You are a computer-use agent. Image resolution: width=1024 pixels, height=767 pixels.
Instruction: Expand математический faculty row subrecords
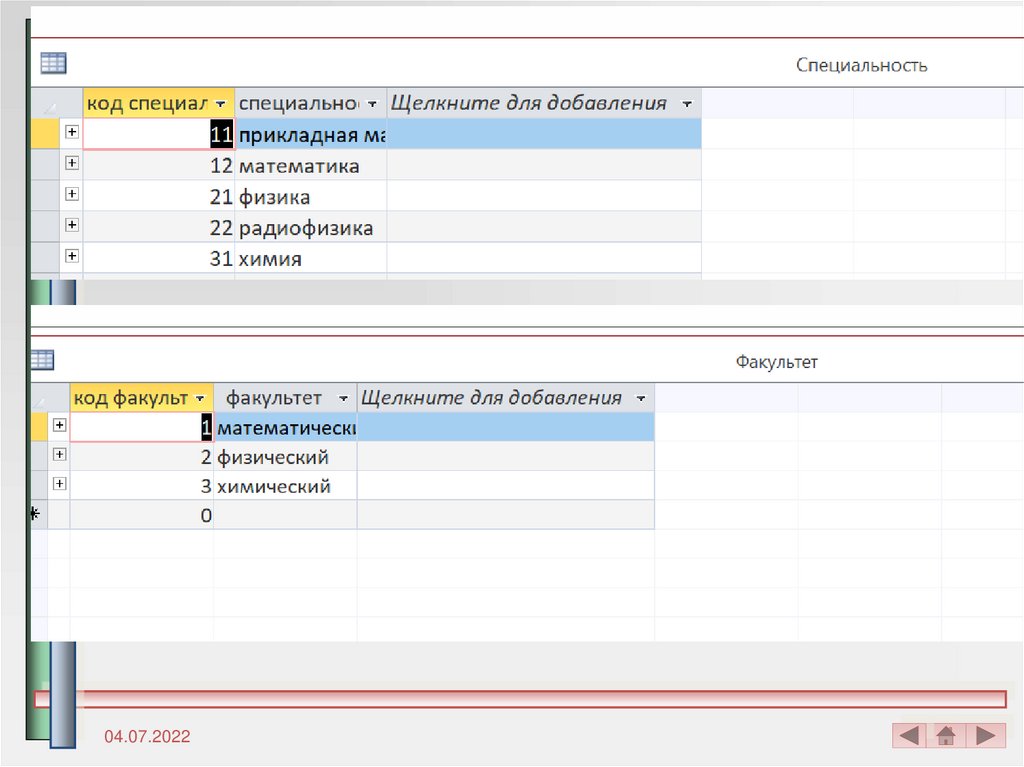coord(59,425)
